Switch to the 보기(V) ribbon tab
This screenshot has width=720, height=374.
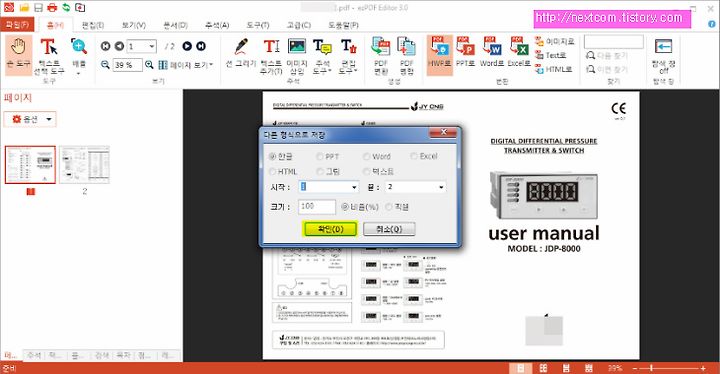[x=134, y=25]
